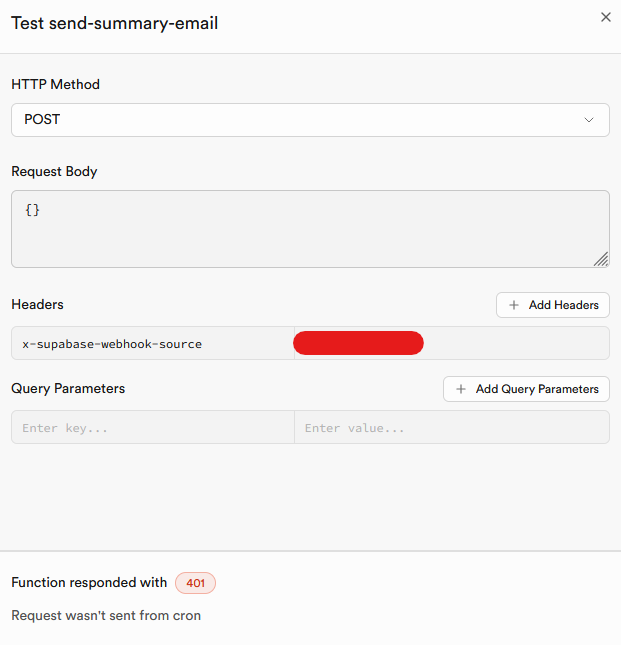
Task: Open the HTTP Method dropdown showing POST
Action: click(310, 120)
